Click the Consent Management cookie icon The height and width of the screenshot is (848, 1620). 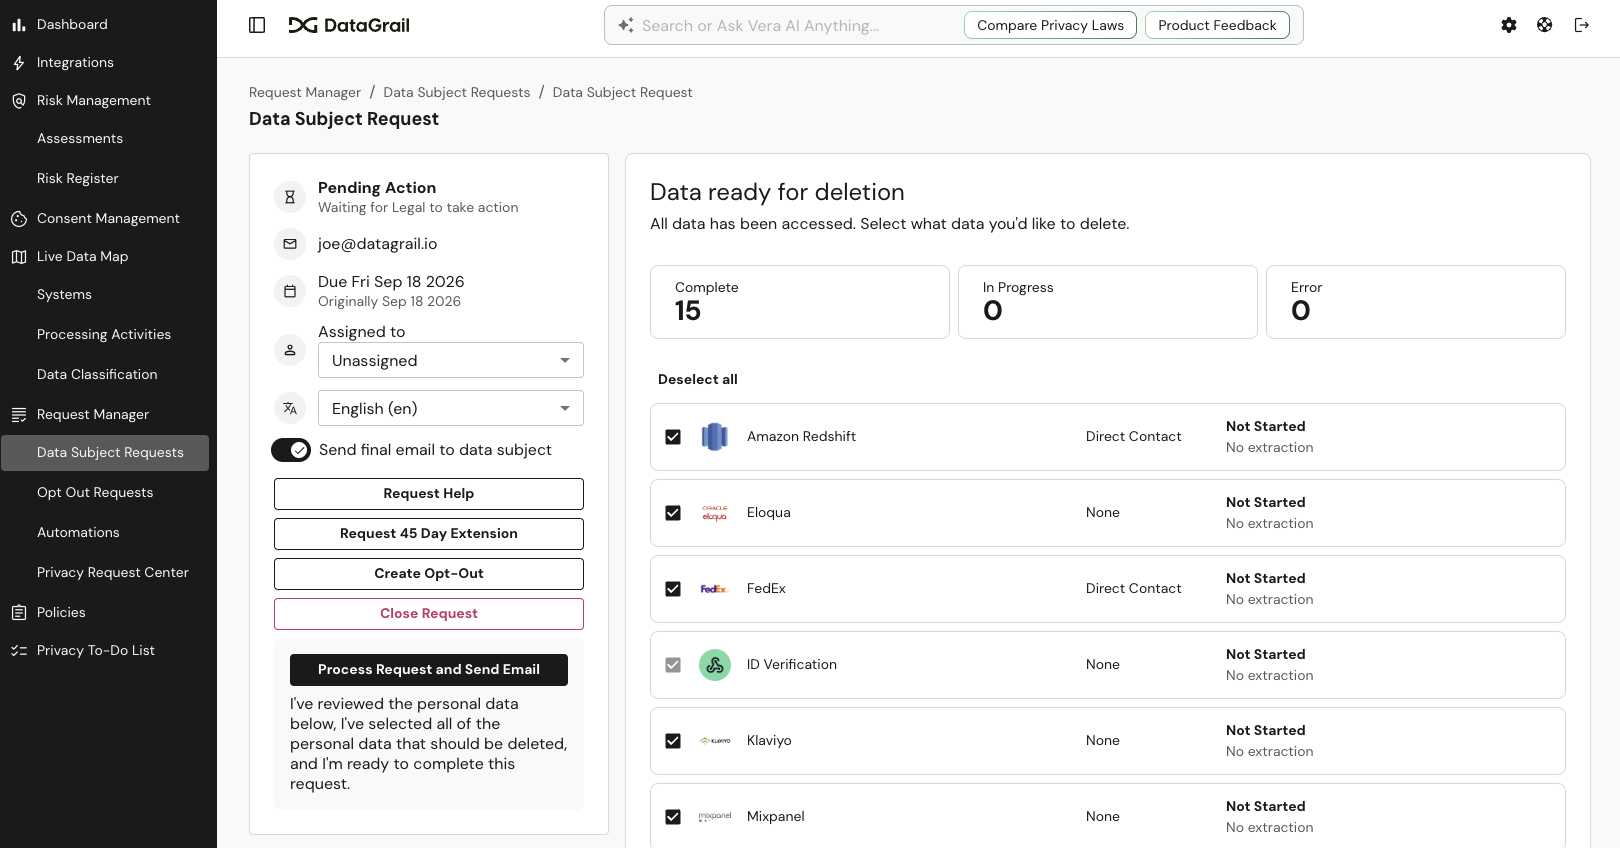(19, 219)
